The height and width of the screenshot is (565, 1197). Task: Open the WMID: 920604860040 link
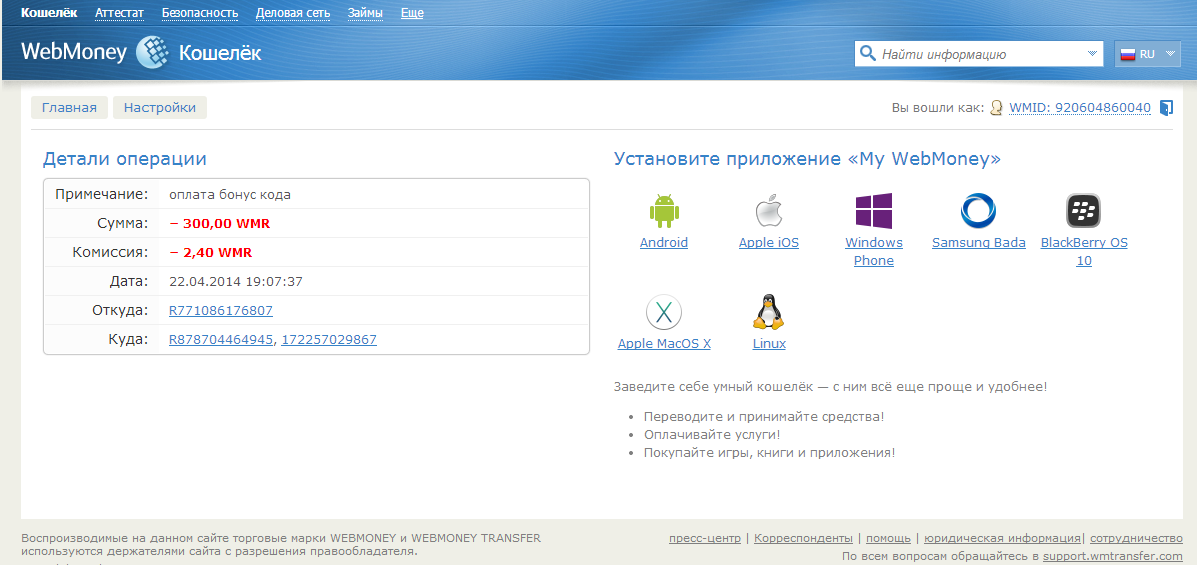click(1079, 108)
